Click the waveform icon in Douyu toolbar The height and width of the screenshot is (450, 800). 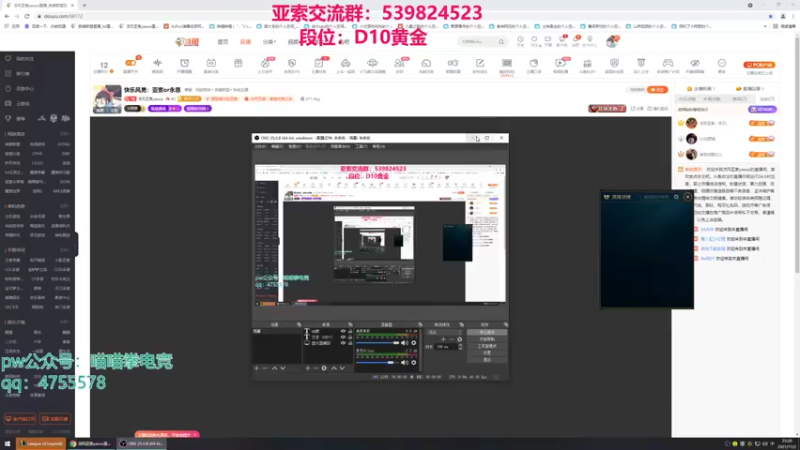pyautogui.click(x=158, y=63)
